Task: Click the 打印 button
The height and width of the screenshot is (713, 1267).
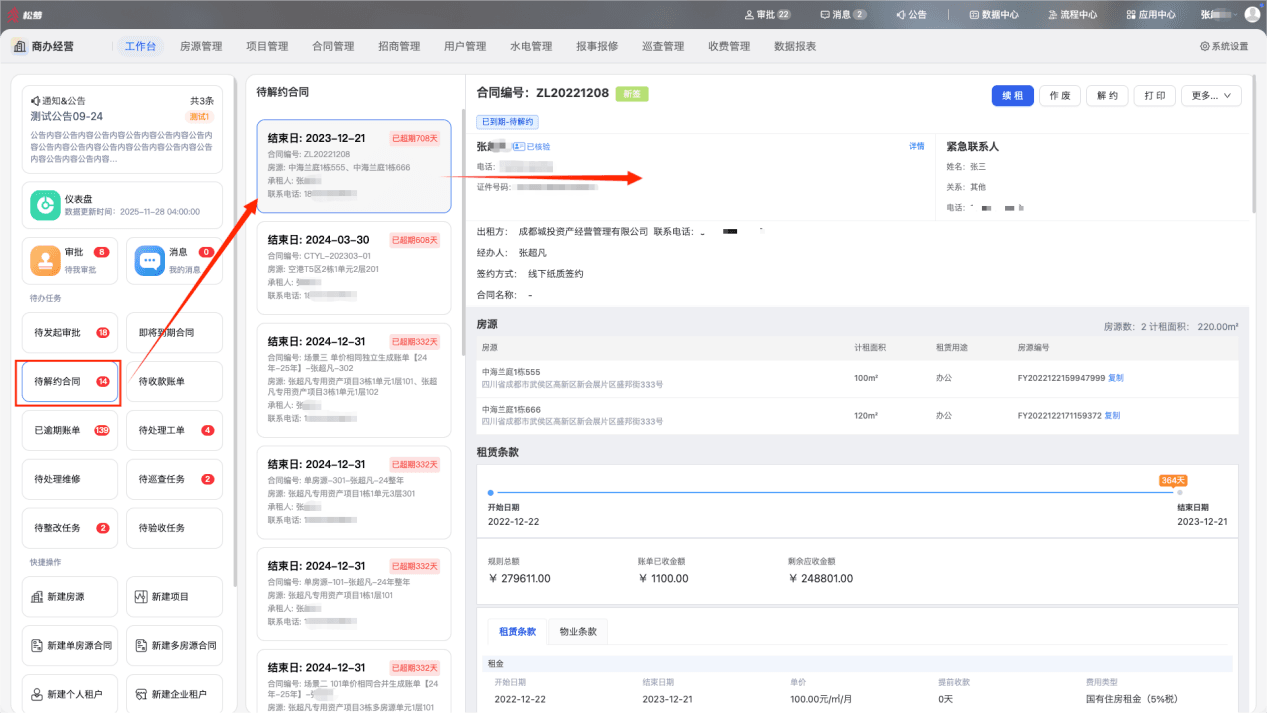Action: click(1155, 95)
